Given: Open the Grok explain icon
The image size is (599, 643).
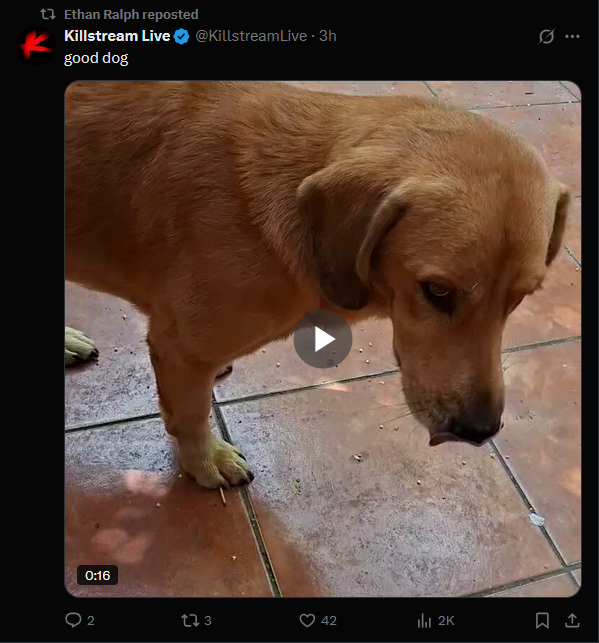Looking at the screenshot, I should (547, 36).
